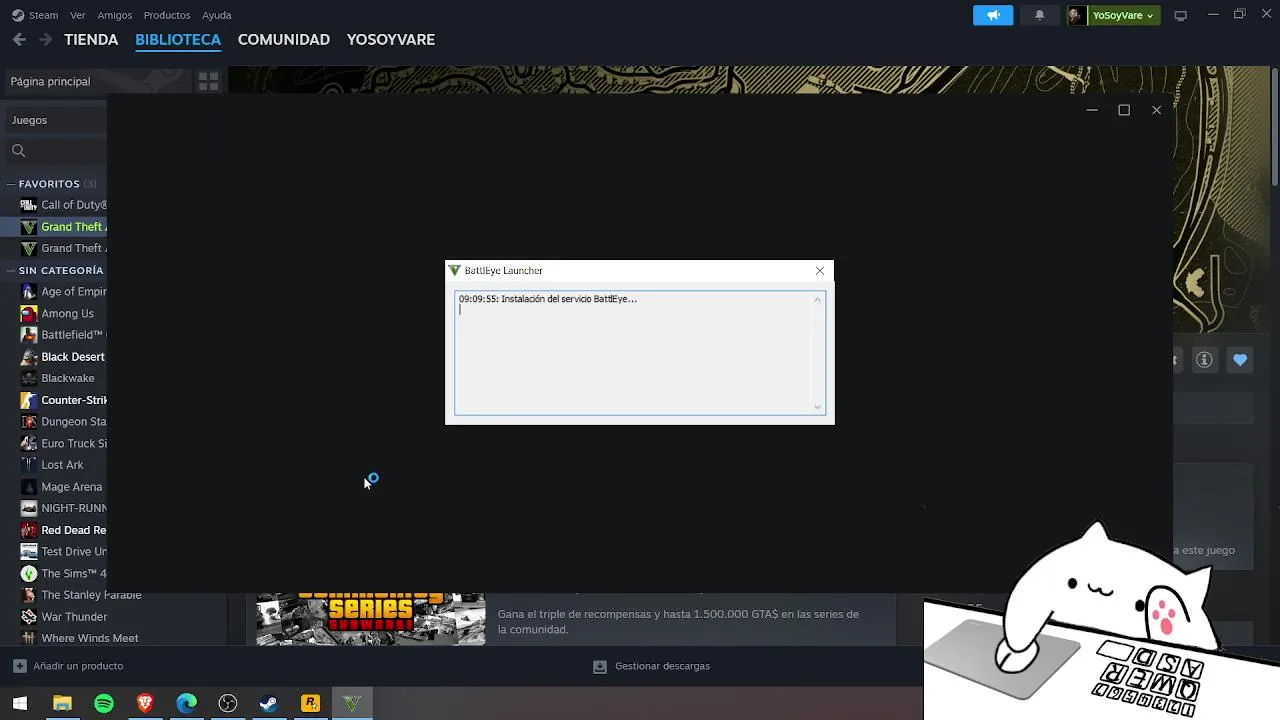Select the highlighted green Grand Theft Auto entry
Image resolution: width=1280 pixels, height=720 pixels.
click(74, 227)
